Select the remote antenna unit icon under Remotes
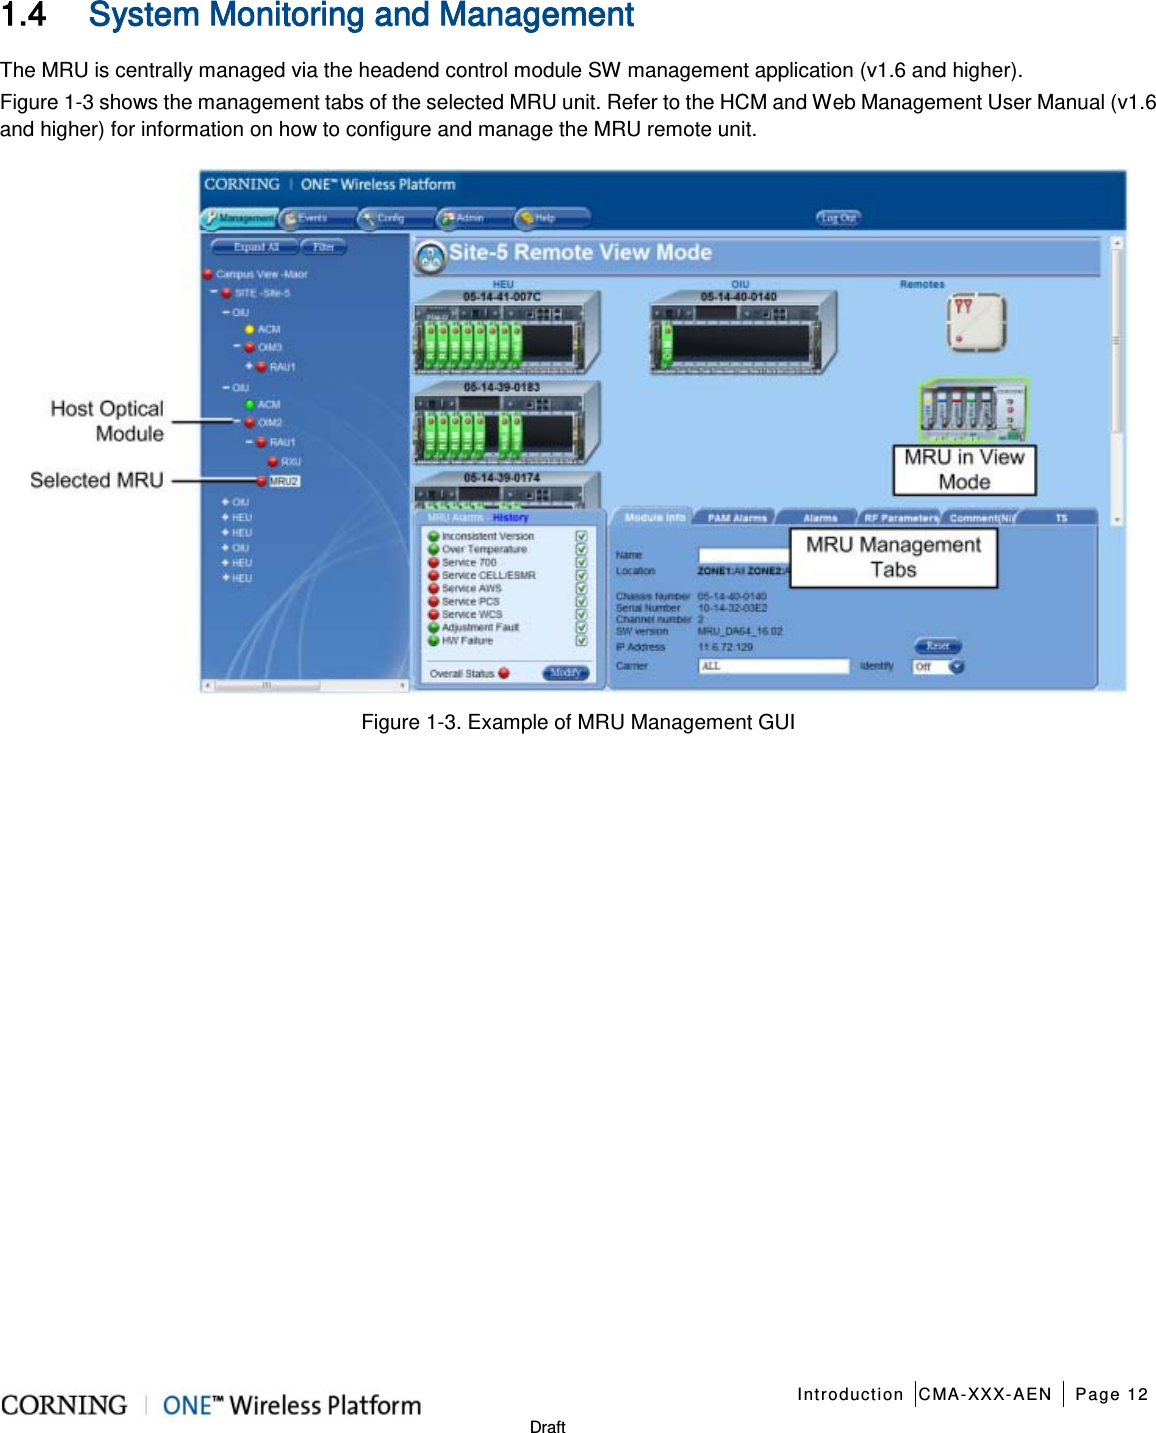The image size is (1156, 1433). pos(975,322)
